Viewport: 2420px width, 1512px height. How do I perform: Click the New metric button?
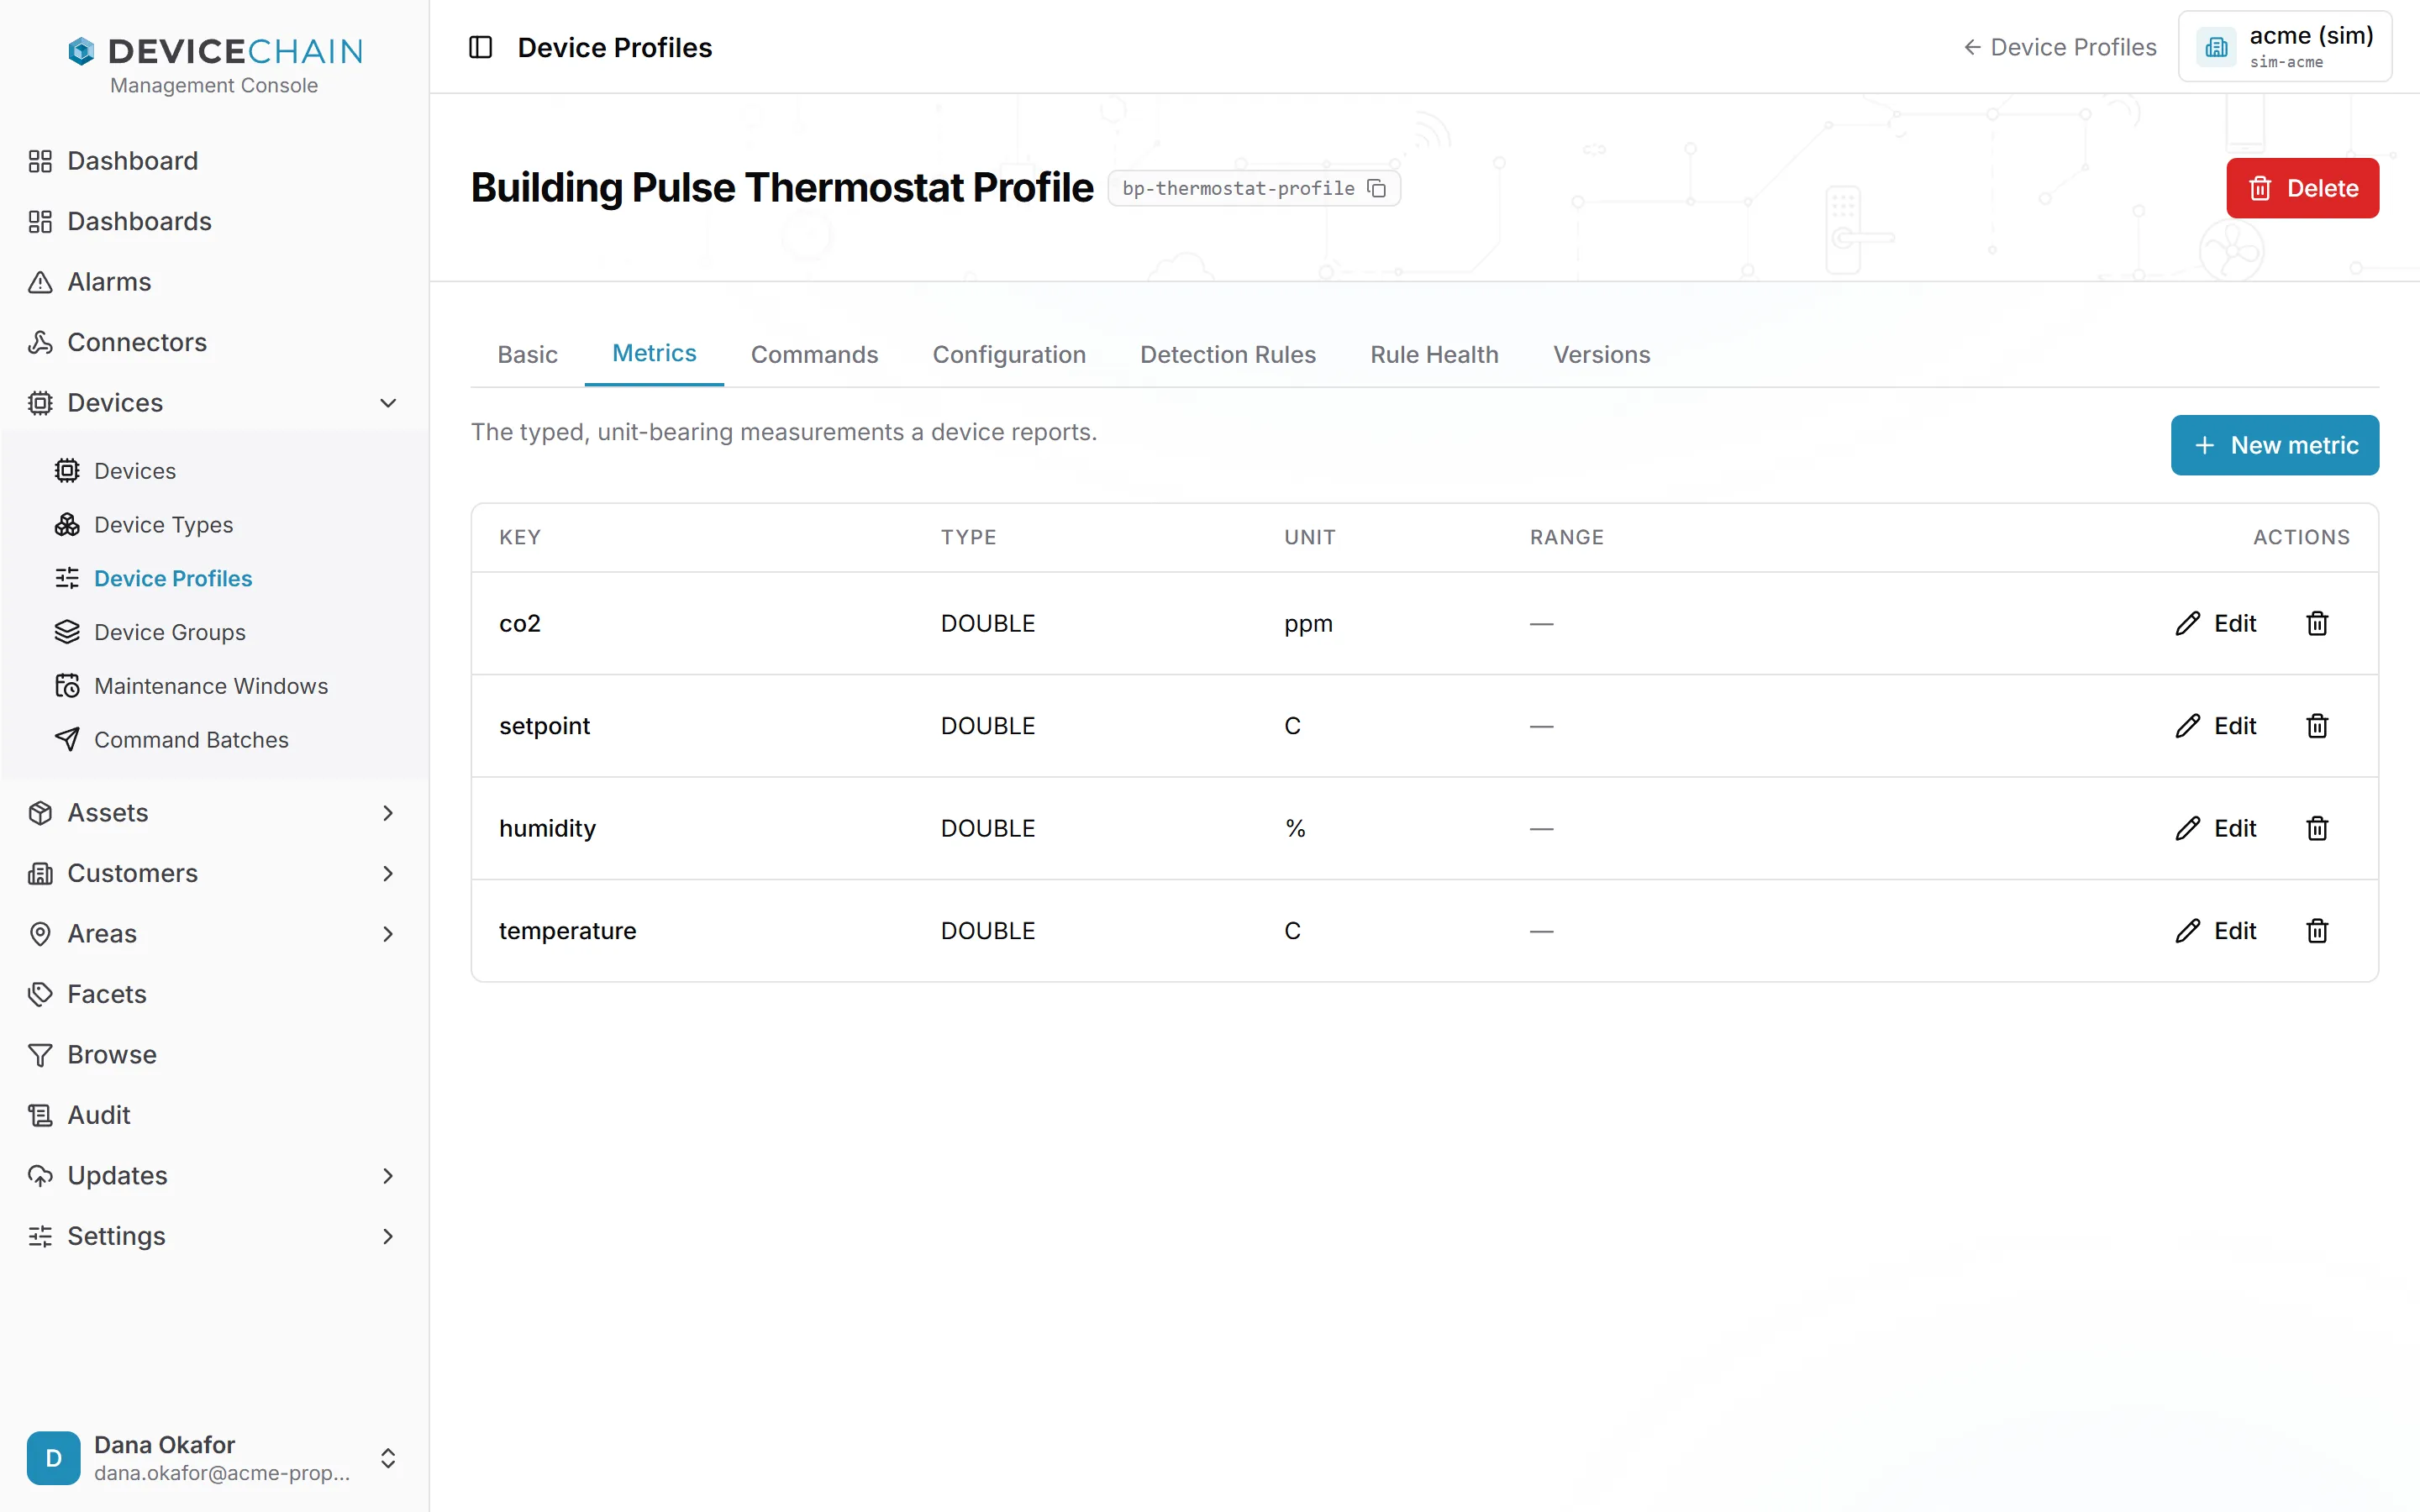(2274, 445)
